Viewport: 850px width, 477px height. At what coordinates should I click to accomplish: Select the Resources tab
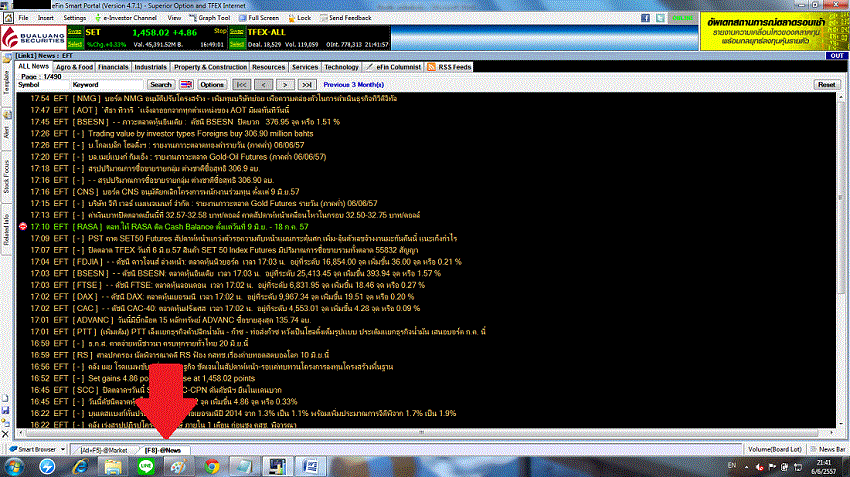[268, 67]
